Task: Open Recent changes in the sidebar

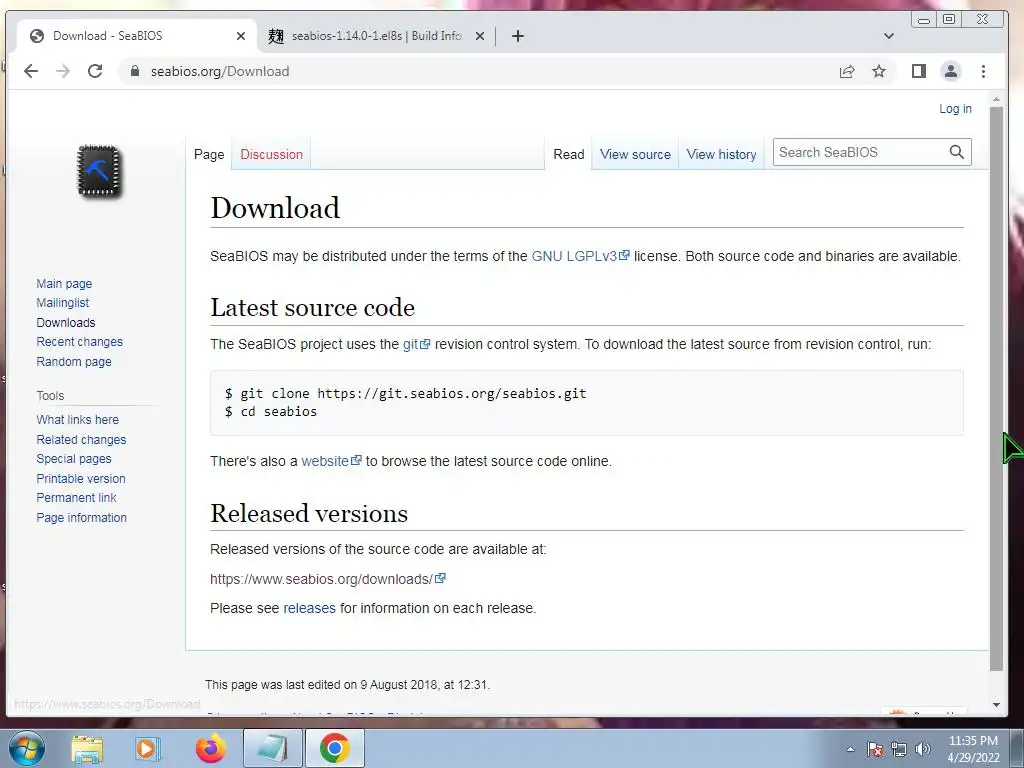Action: pyautogui.click(x=80, y=342)
